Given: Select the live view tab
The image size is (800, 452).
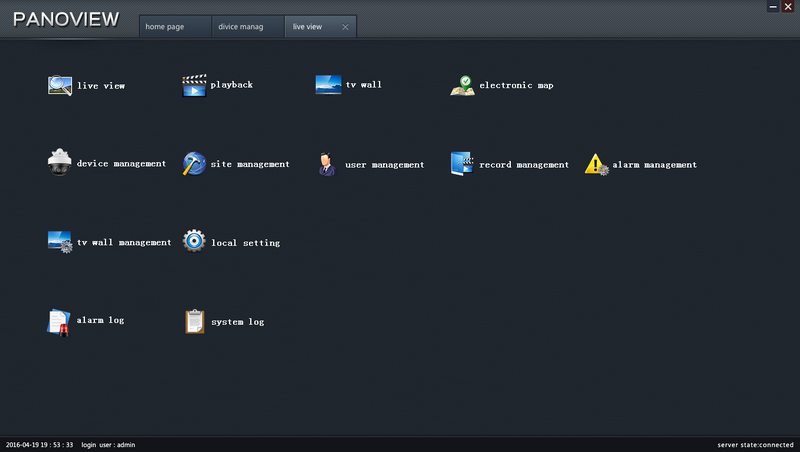Looking at the screenshot, I should point(311,27).
